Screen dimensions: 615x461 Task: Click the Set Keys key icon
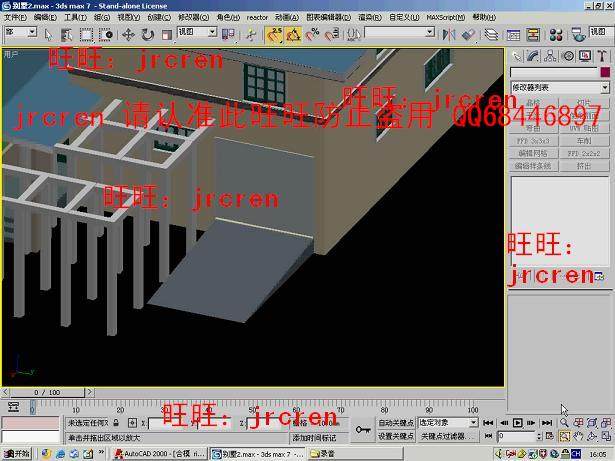pos(363,430)
